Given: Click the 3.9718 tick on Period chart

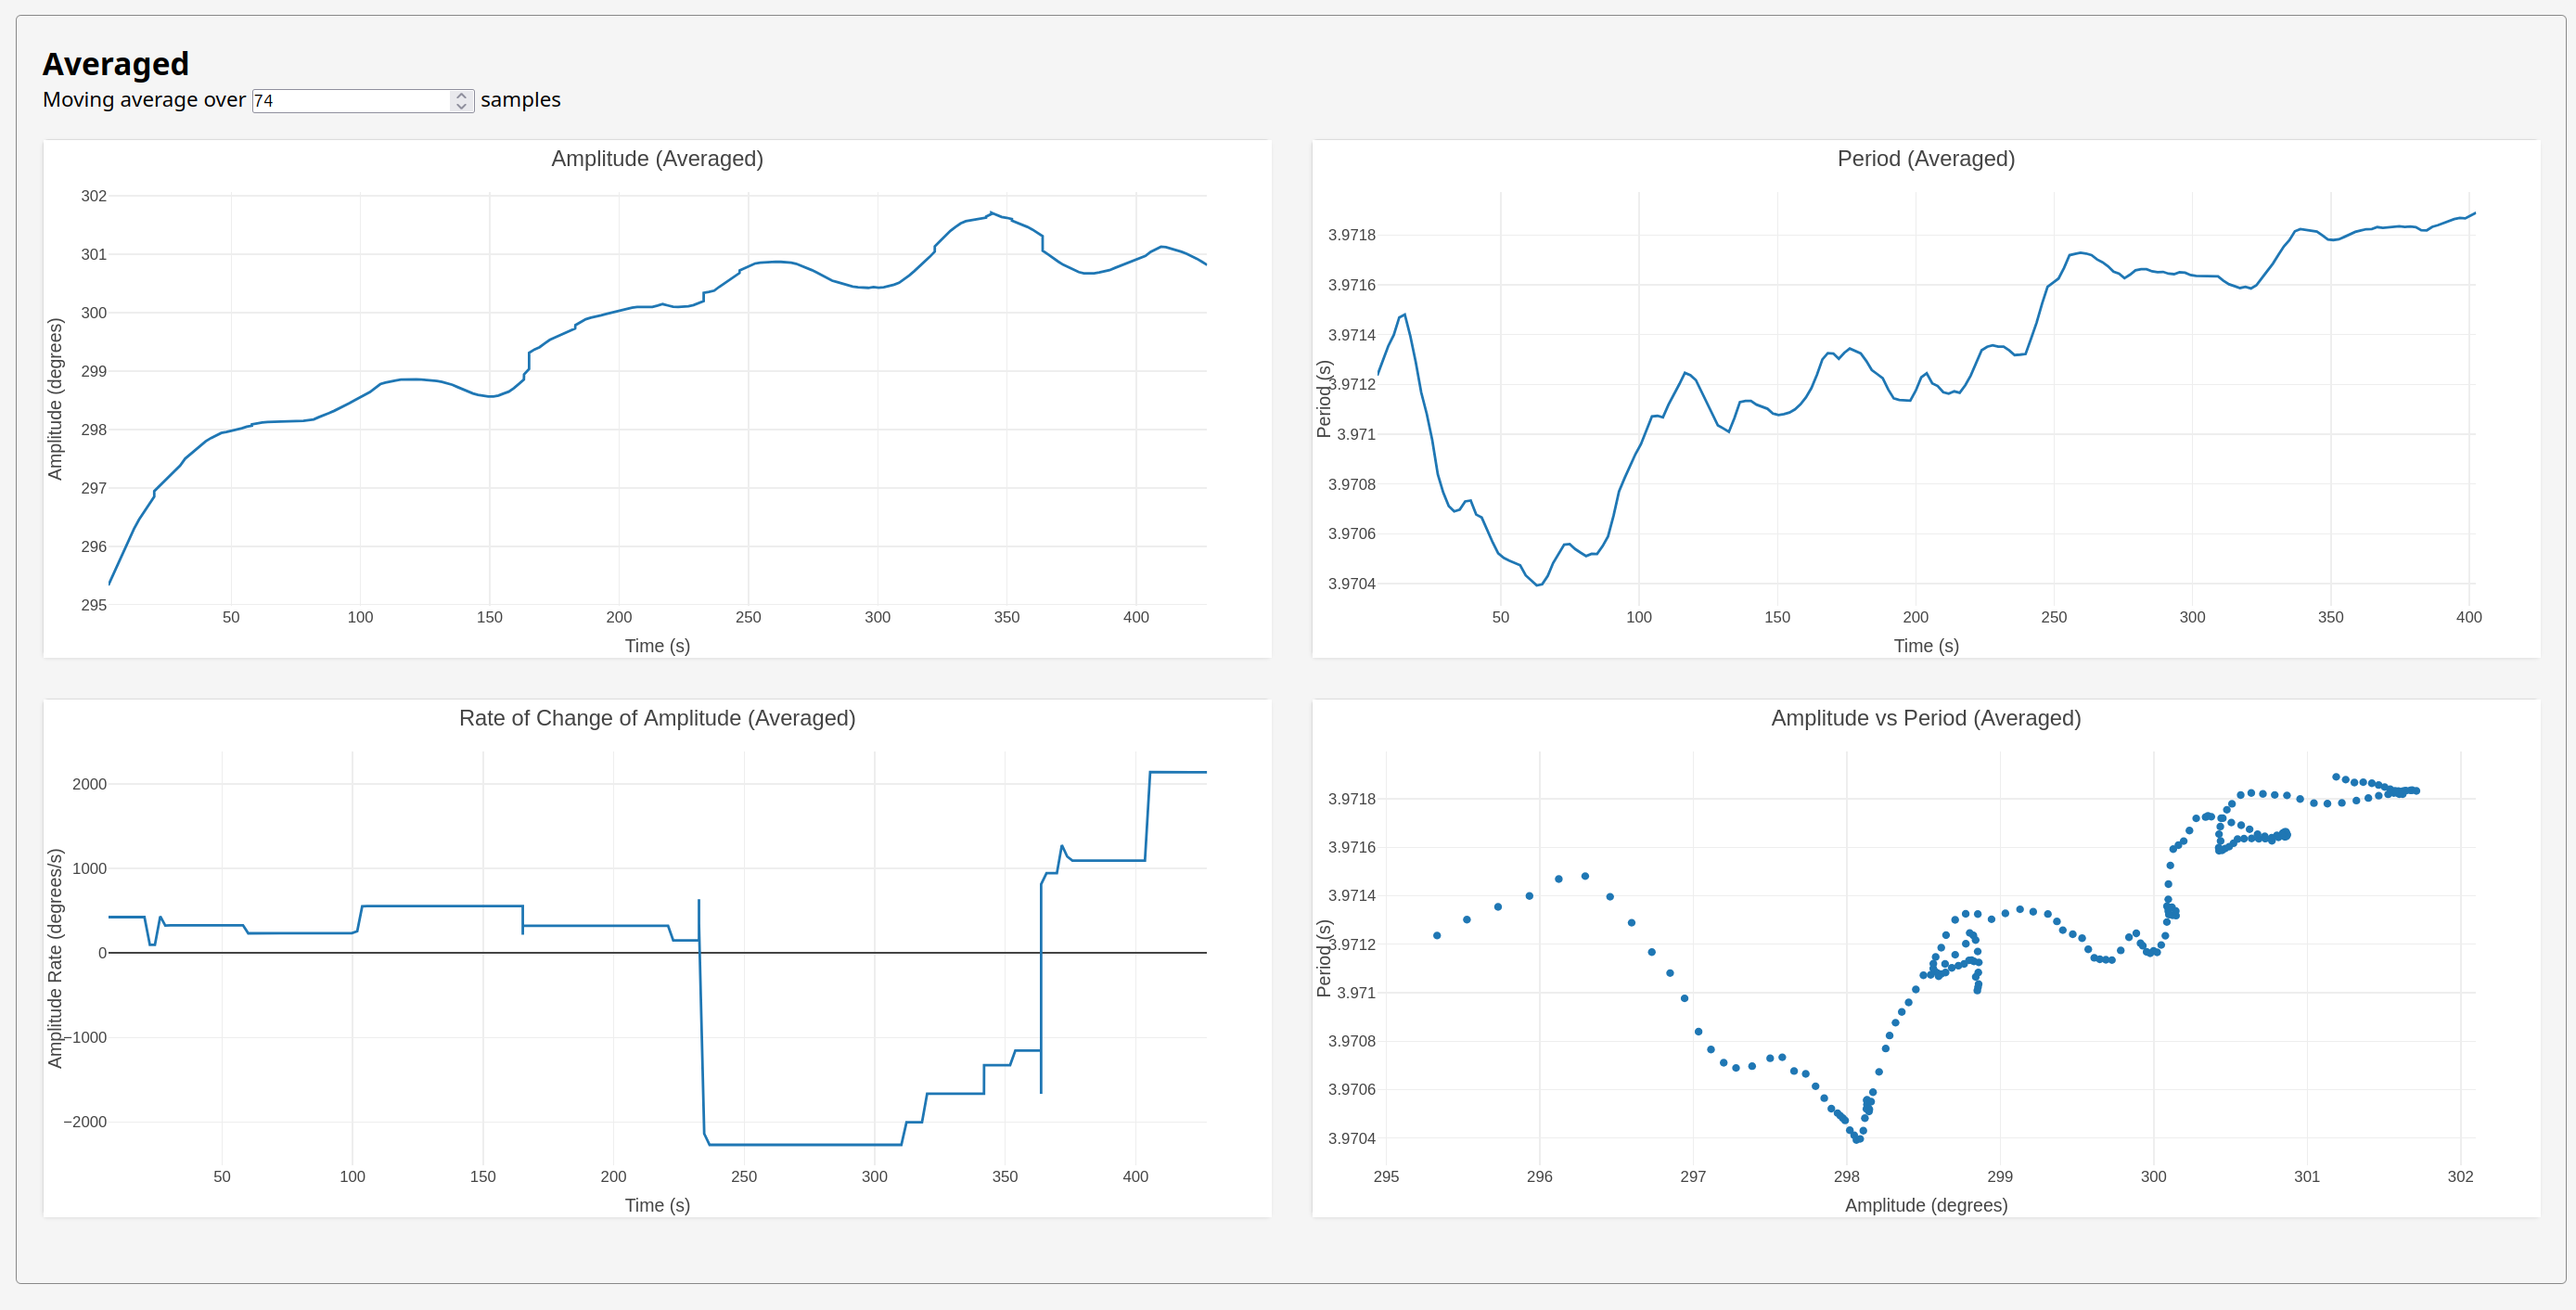Looking at the screenshot, I should 1351,235.
